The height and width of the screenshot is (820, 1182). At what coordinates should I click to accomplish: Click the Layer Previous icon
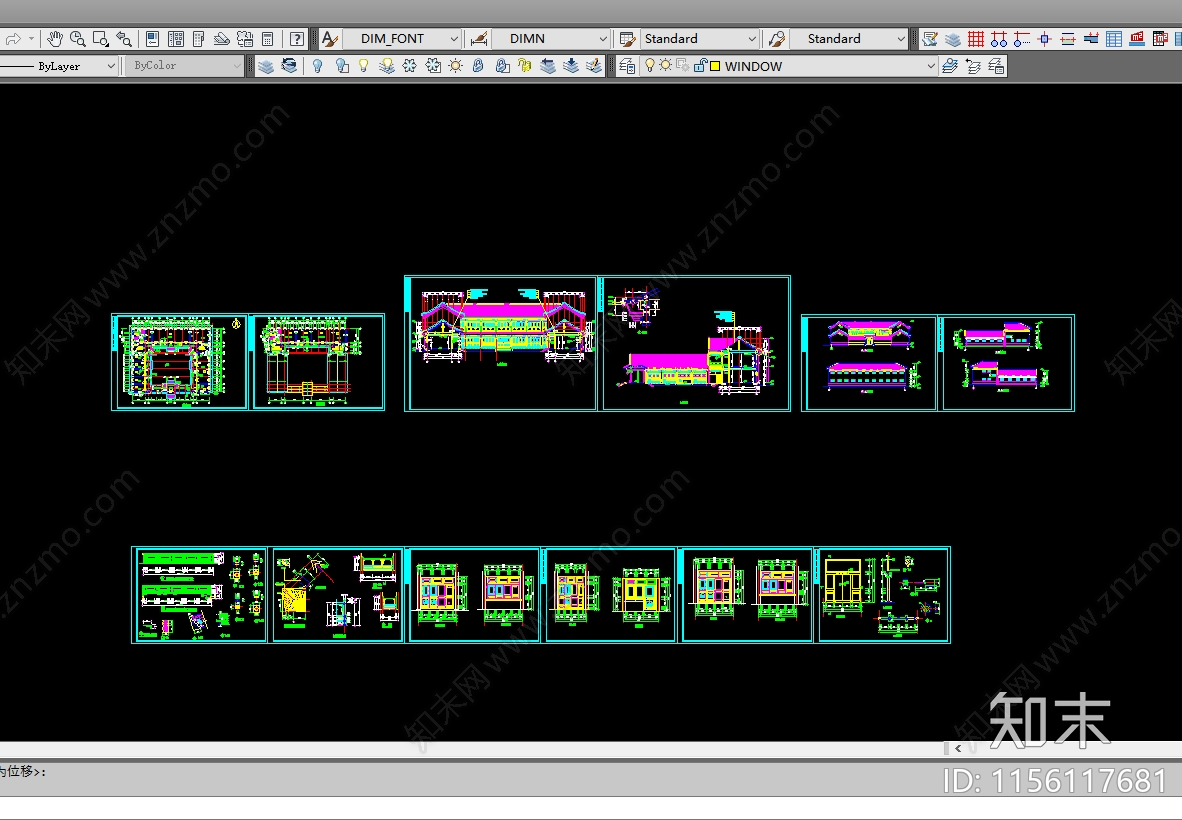(x=973, y=66)
